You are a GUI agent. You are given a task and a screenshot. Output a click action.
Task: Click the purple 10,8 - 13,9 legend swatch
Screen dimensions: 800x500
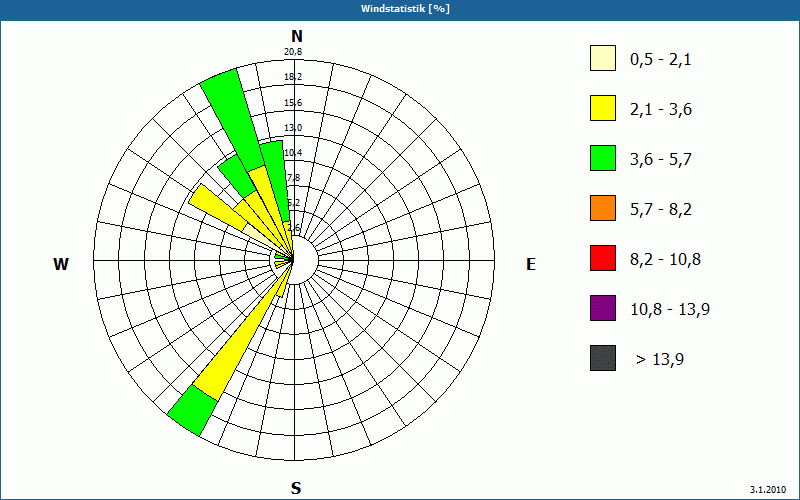[603, 308]
